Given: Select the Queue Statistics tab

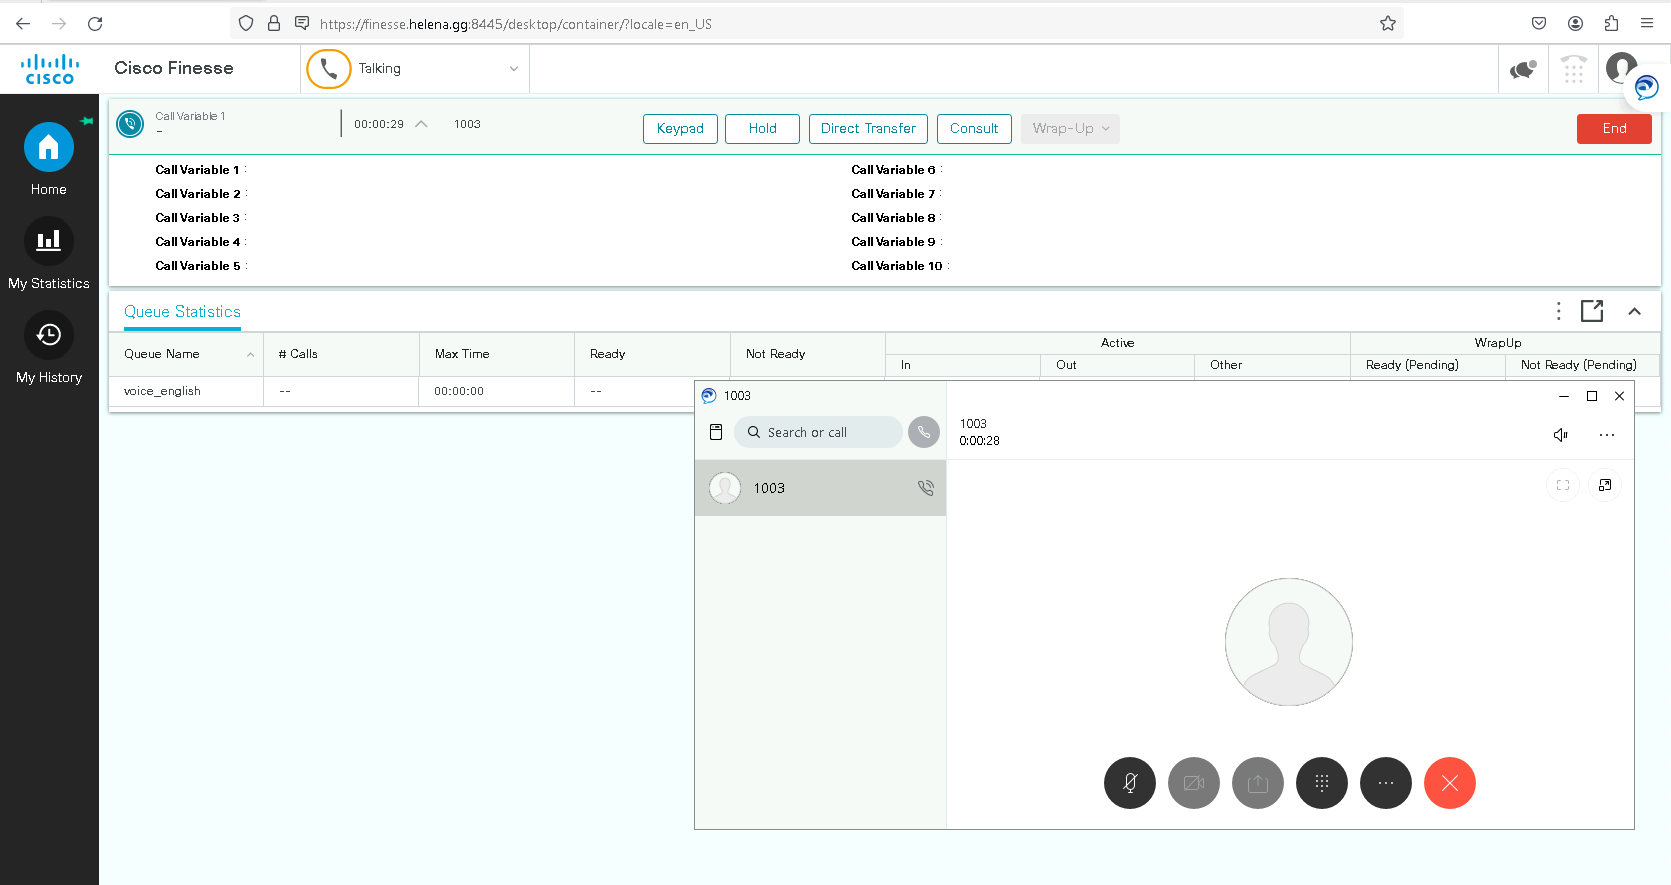Looking at the screenshot, I should [182, 312].
